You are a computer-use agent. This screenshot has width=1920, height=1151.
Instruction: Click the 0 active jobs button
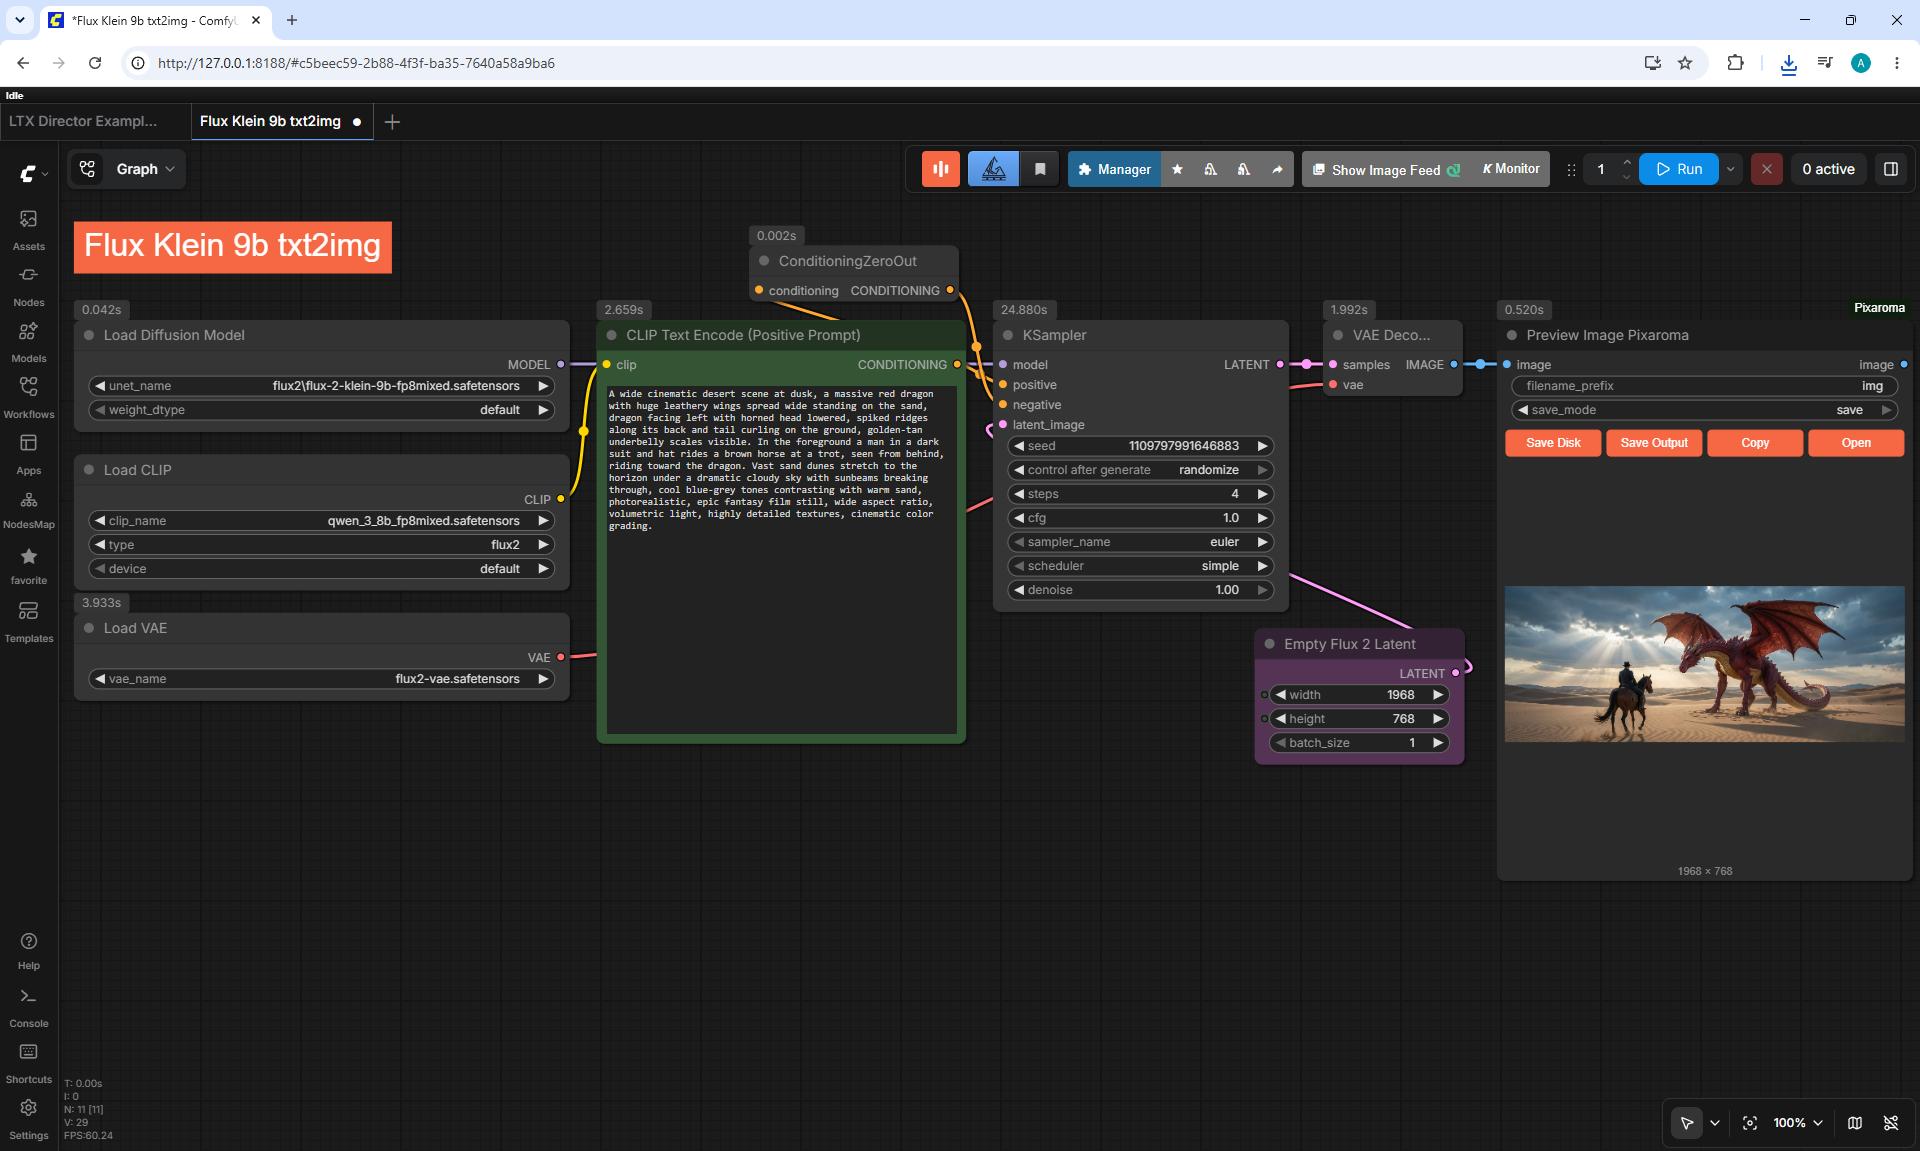point(1828,169)
